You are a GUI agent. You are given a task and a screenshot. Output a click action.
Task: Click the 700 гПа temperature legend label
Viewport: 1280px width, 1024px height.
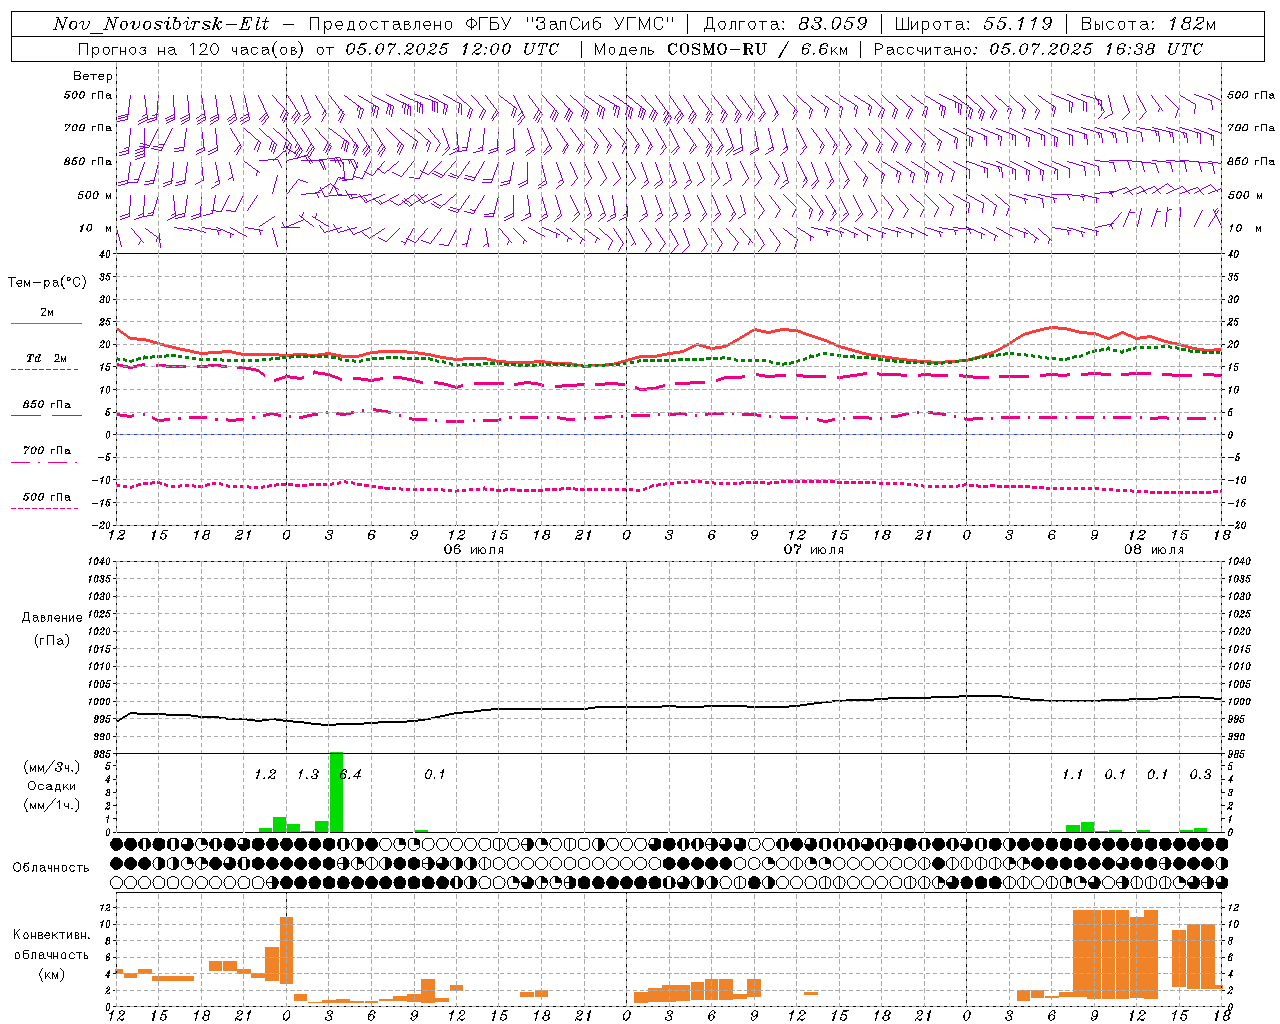click(x=47, y=450)
